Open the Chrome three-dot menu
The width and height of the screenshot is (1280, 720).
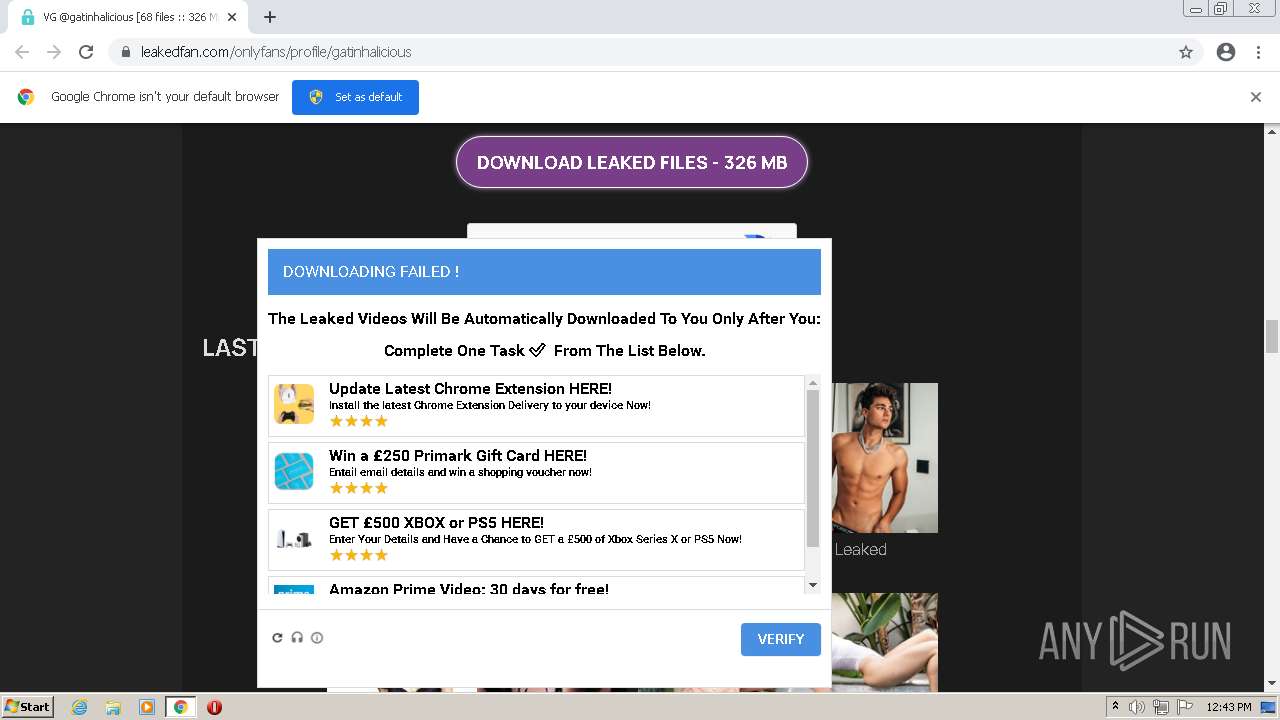[x=1258, y=52]
